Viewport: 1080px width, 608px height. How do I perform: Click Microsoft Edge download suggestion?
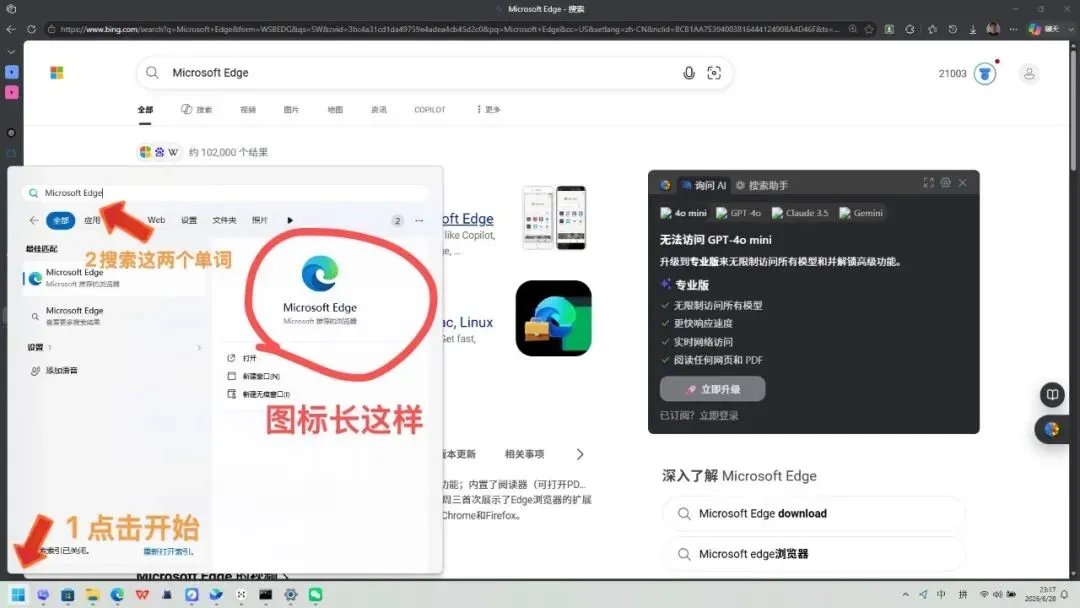point(813,514)
